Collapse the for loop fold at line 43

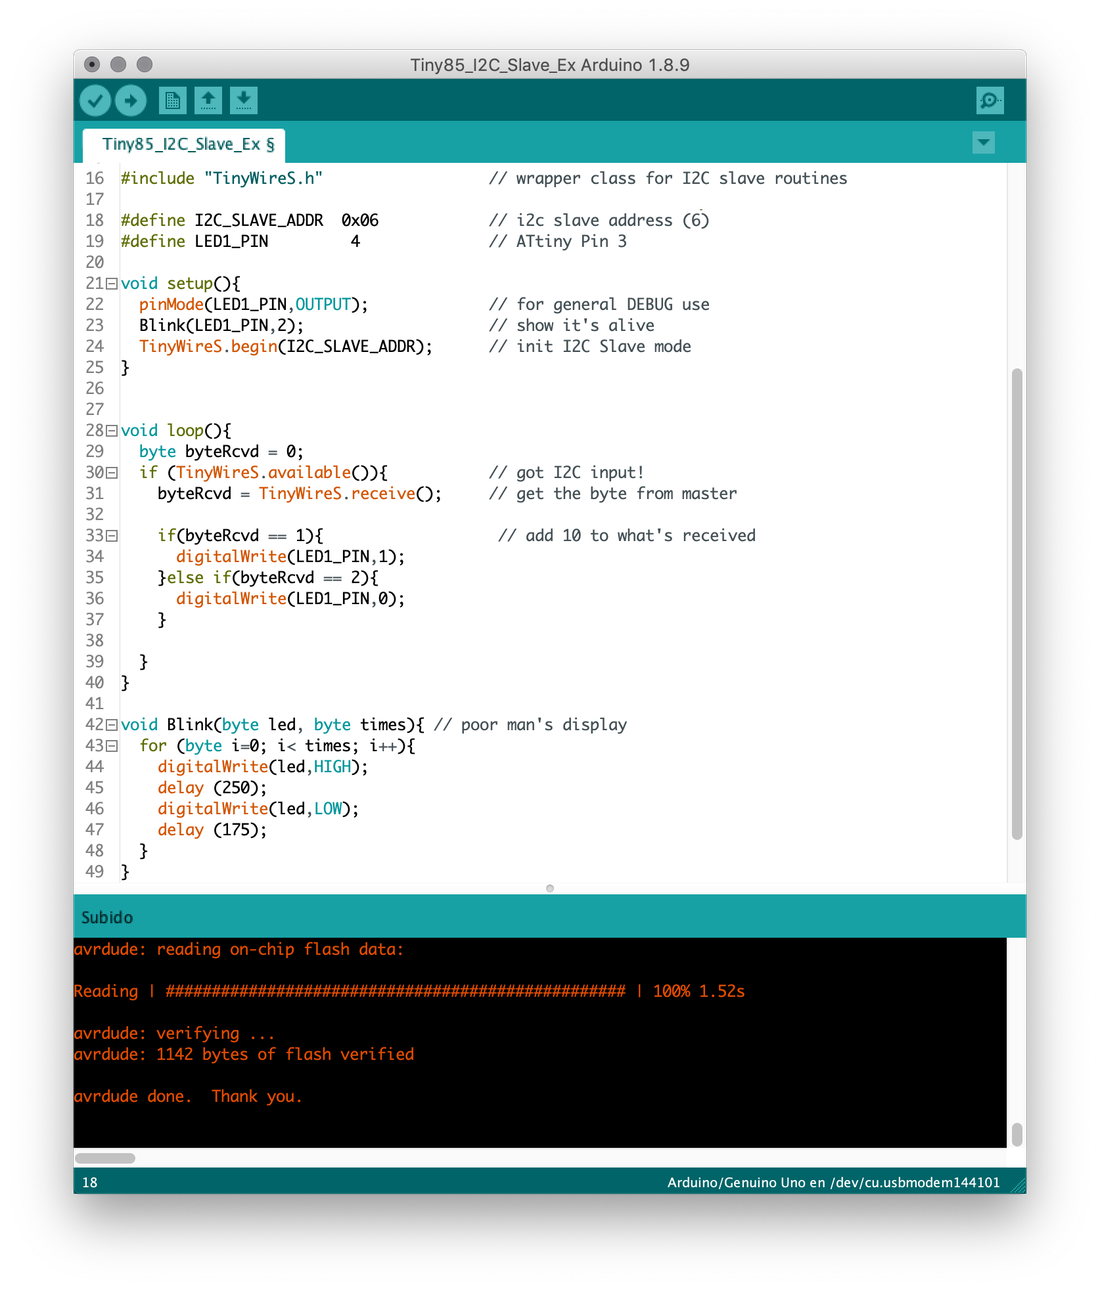point(112,746)
